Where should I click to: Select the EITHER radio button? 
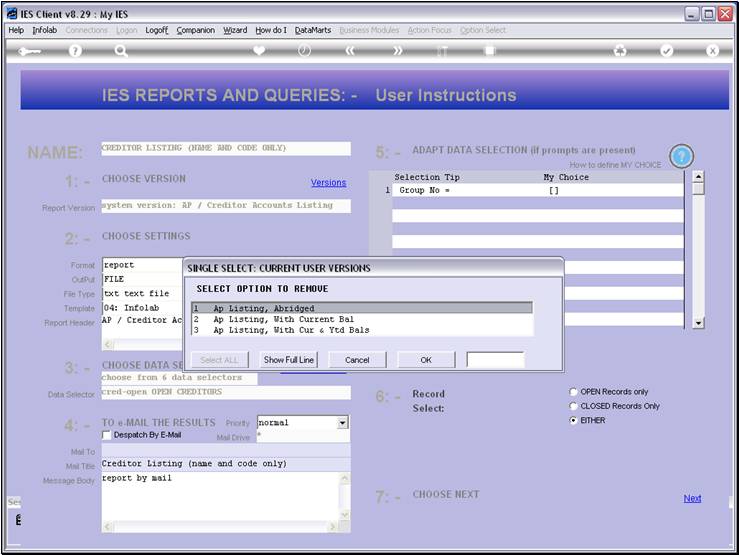[573, 420]
